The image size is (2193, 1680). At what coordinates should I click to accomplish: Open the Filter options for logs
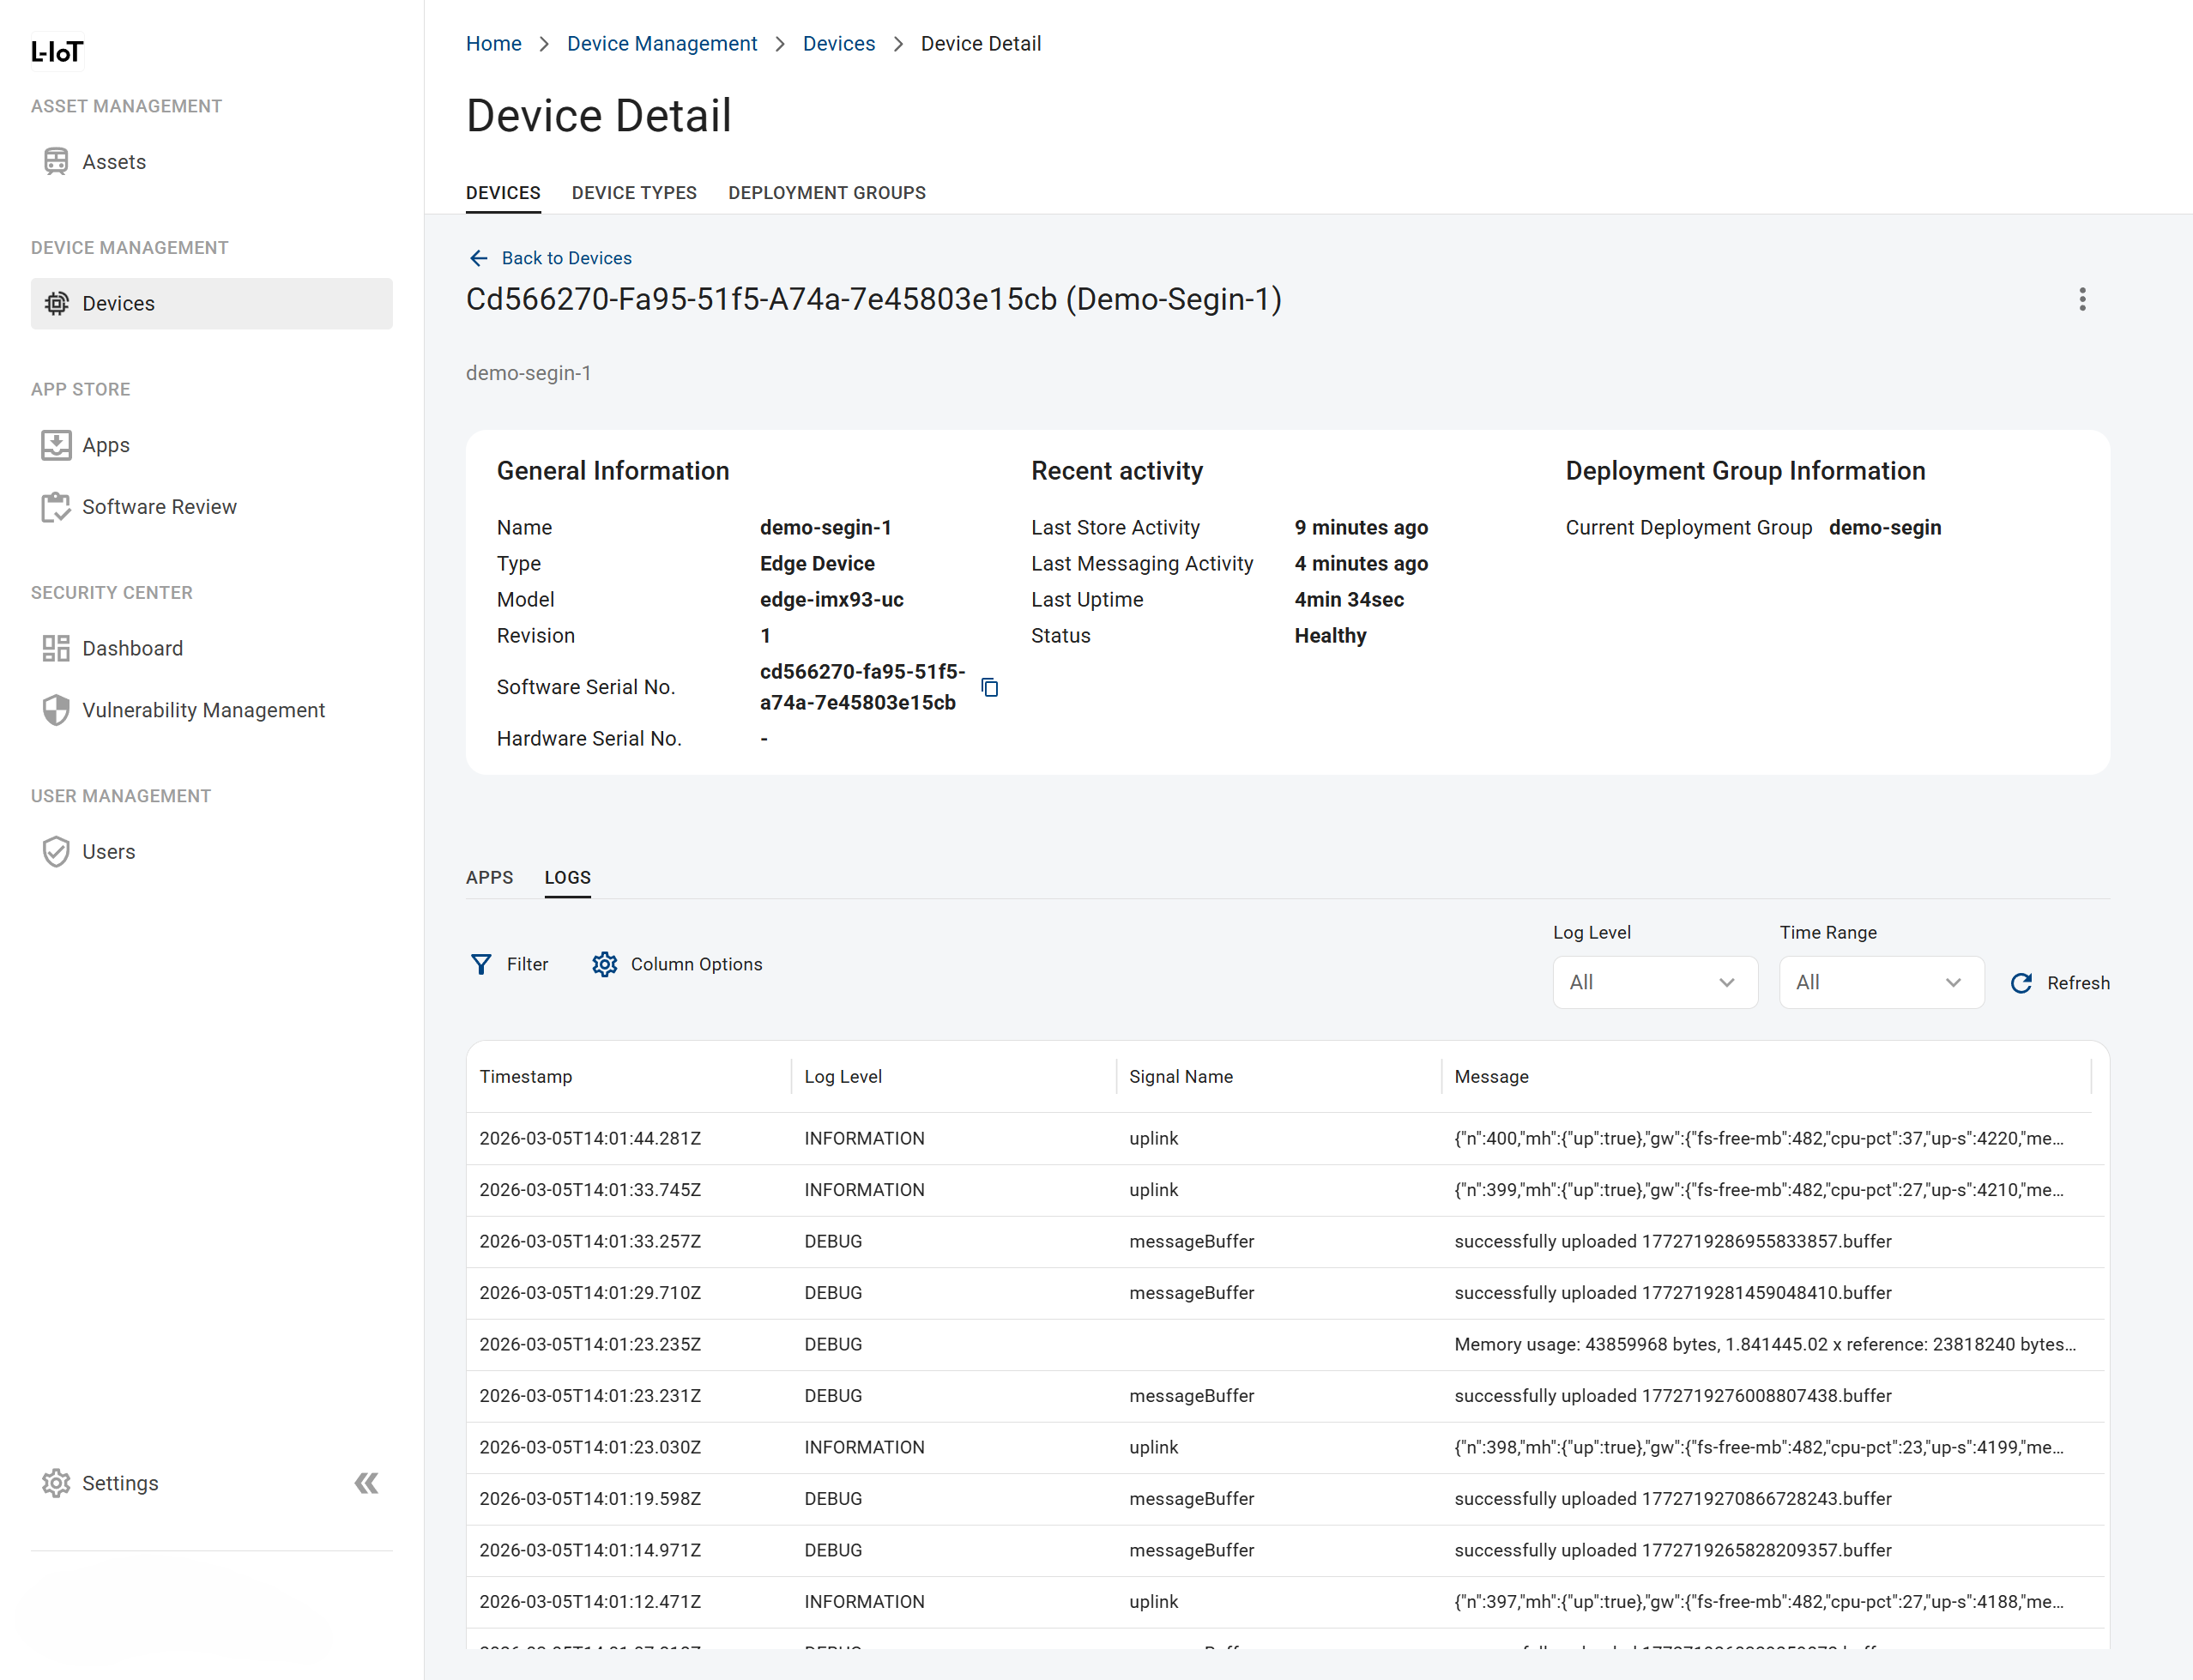pos(510,964)
